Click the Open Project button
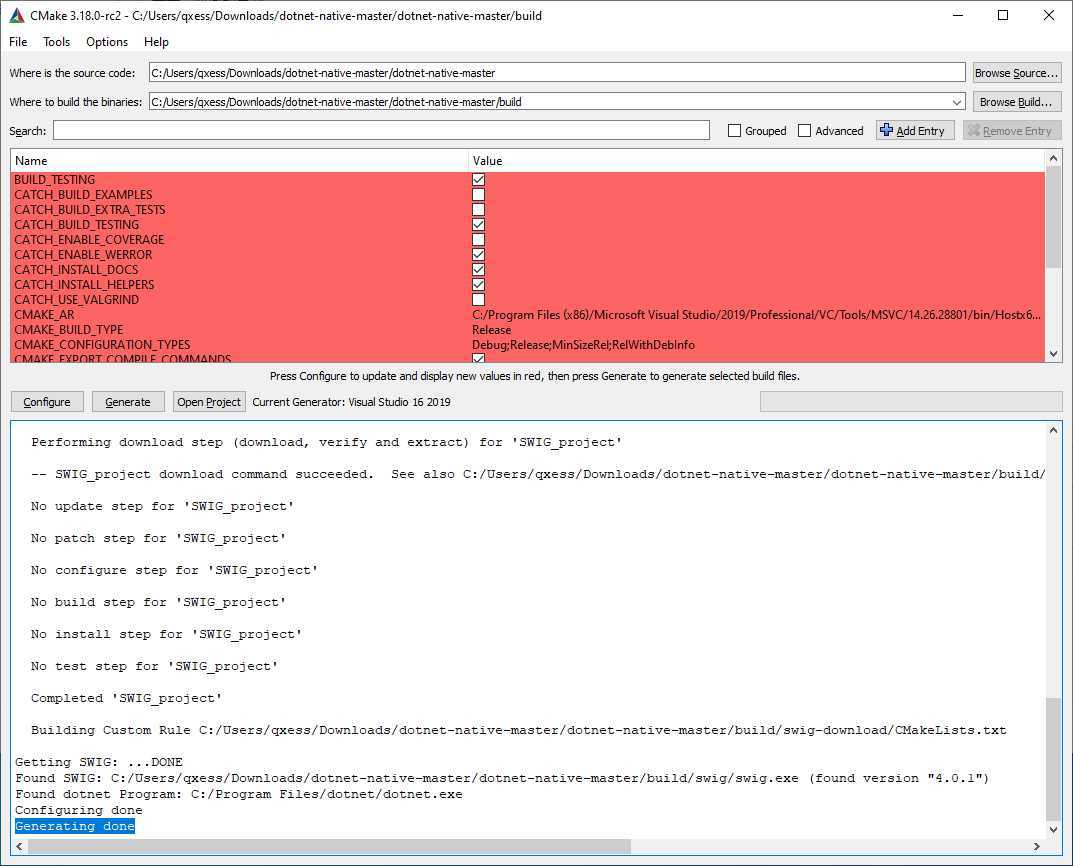Screen dimensions: 1073x866 (x=209, y=402)
